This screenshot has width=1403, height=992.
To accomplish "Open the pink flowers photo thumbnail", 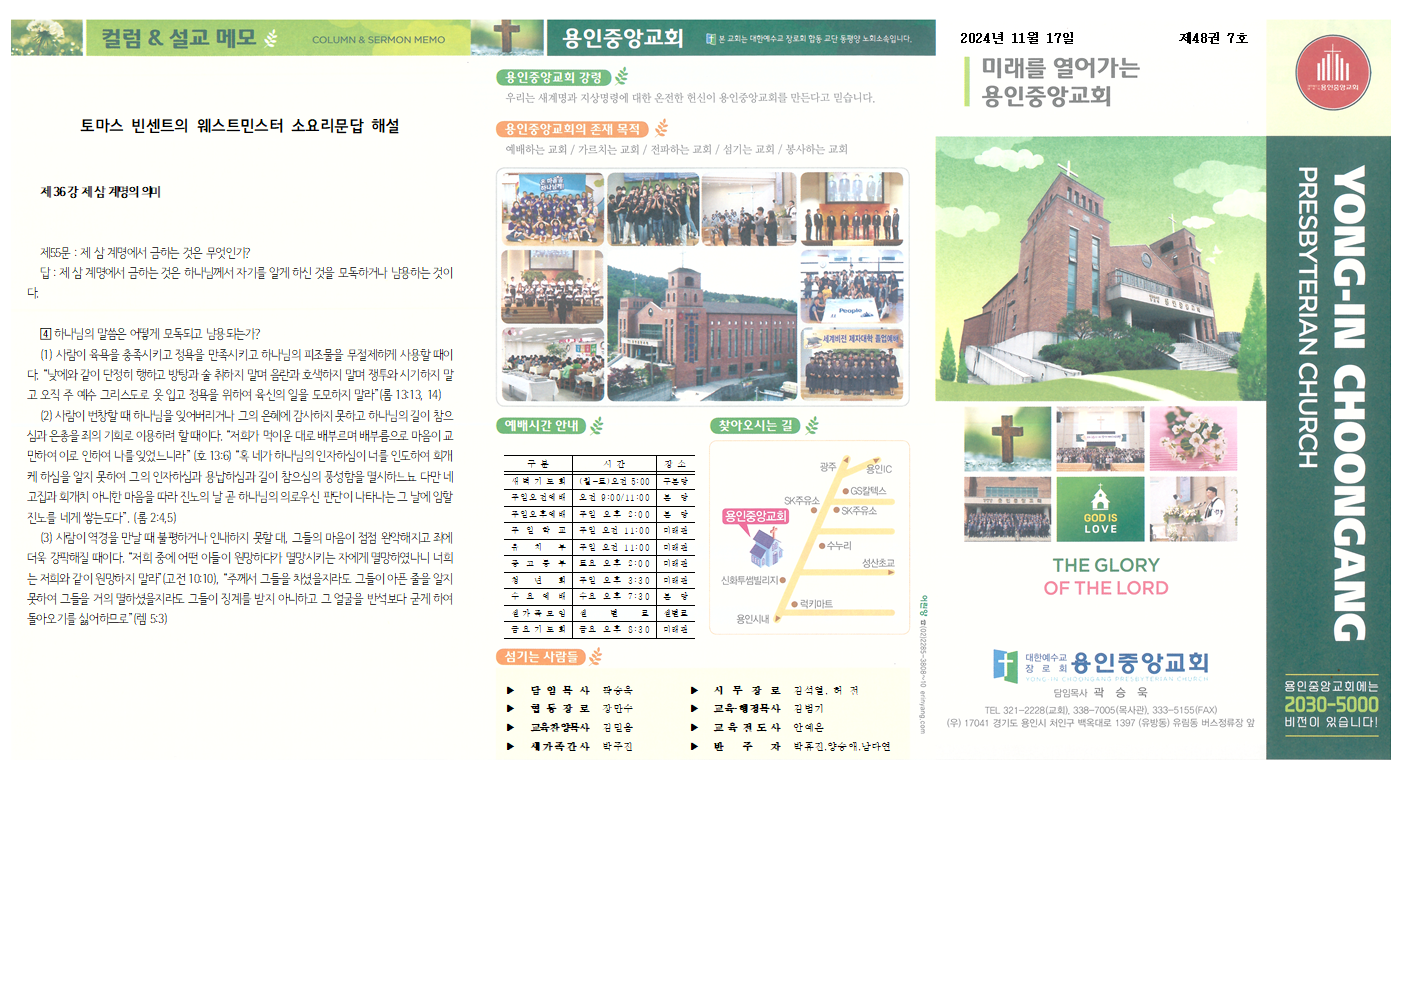I will pos(1193,439).
